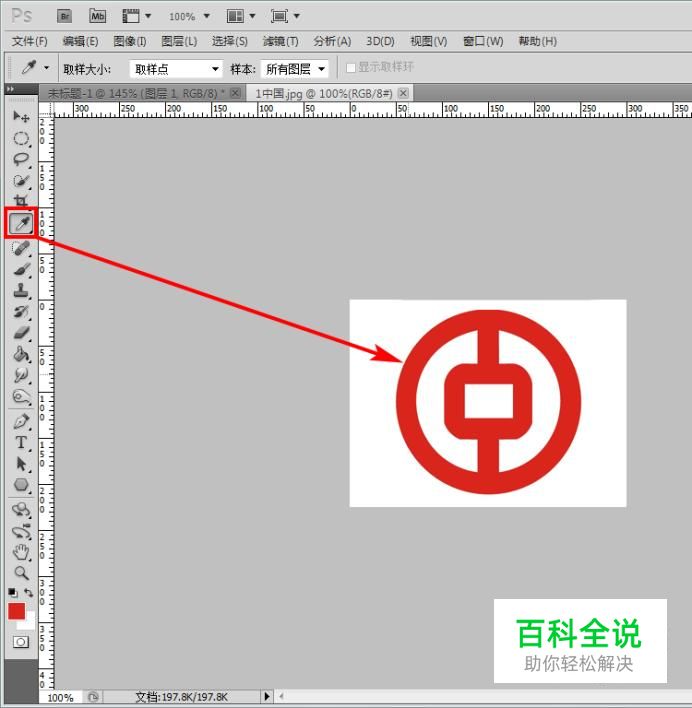Open the 滤镜(T) menu
692x708 pixels.
click(280, 42)
